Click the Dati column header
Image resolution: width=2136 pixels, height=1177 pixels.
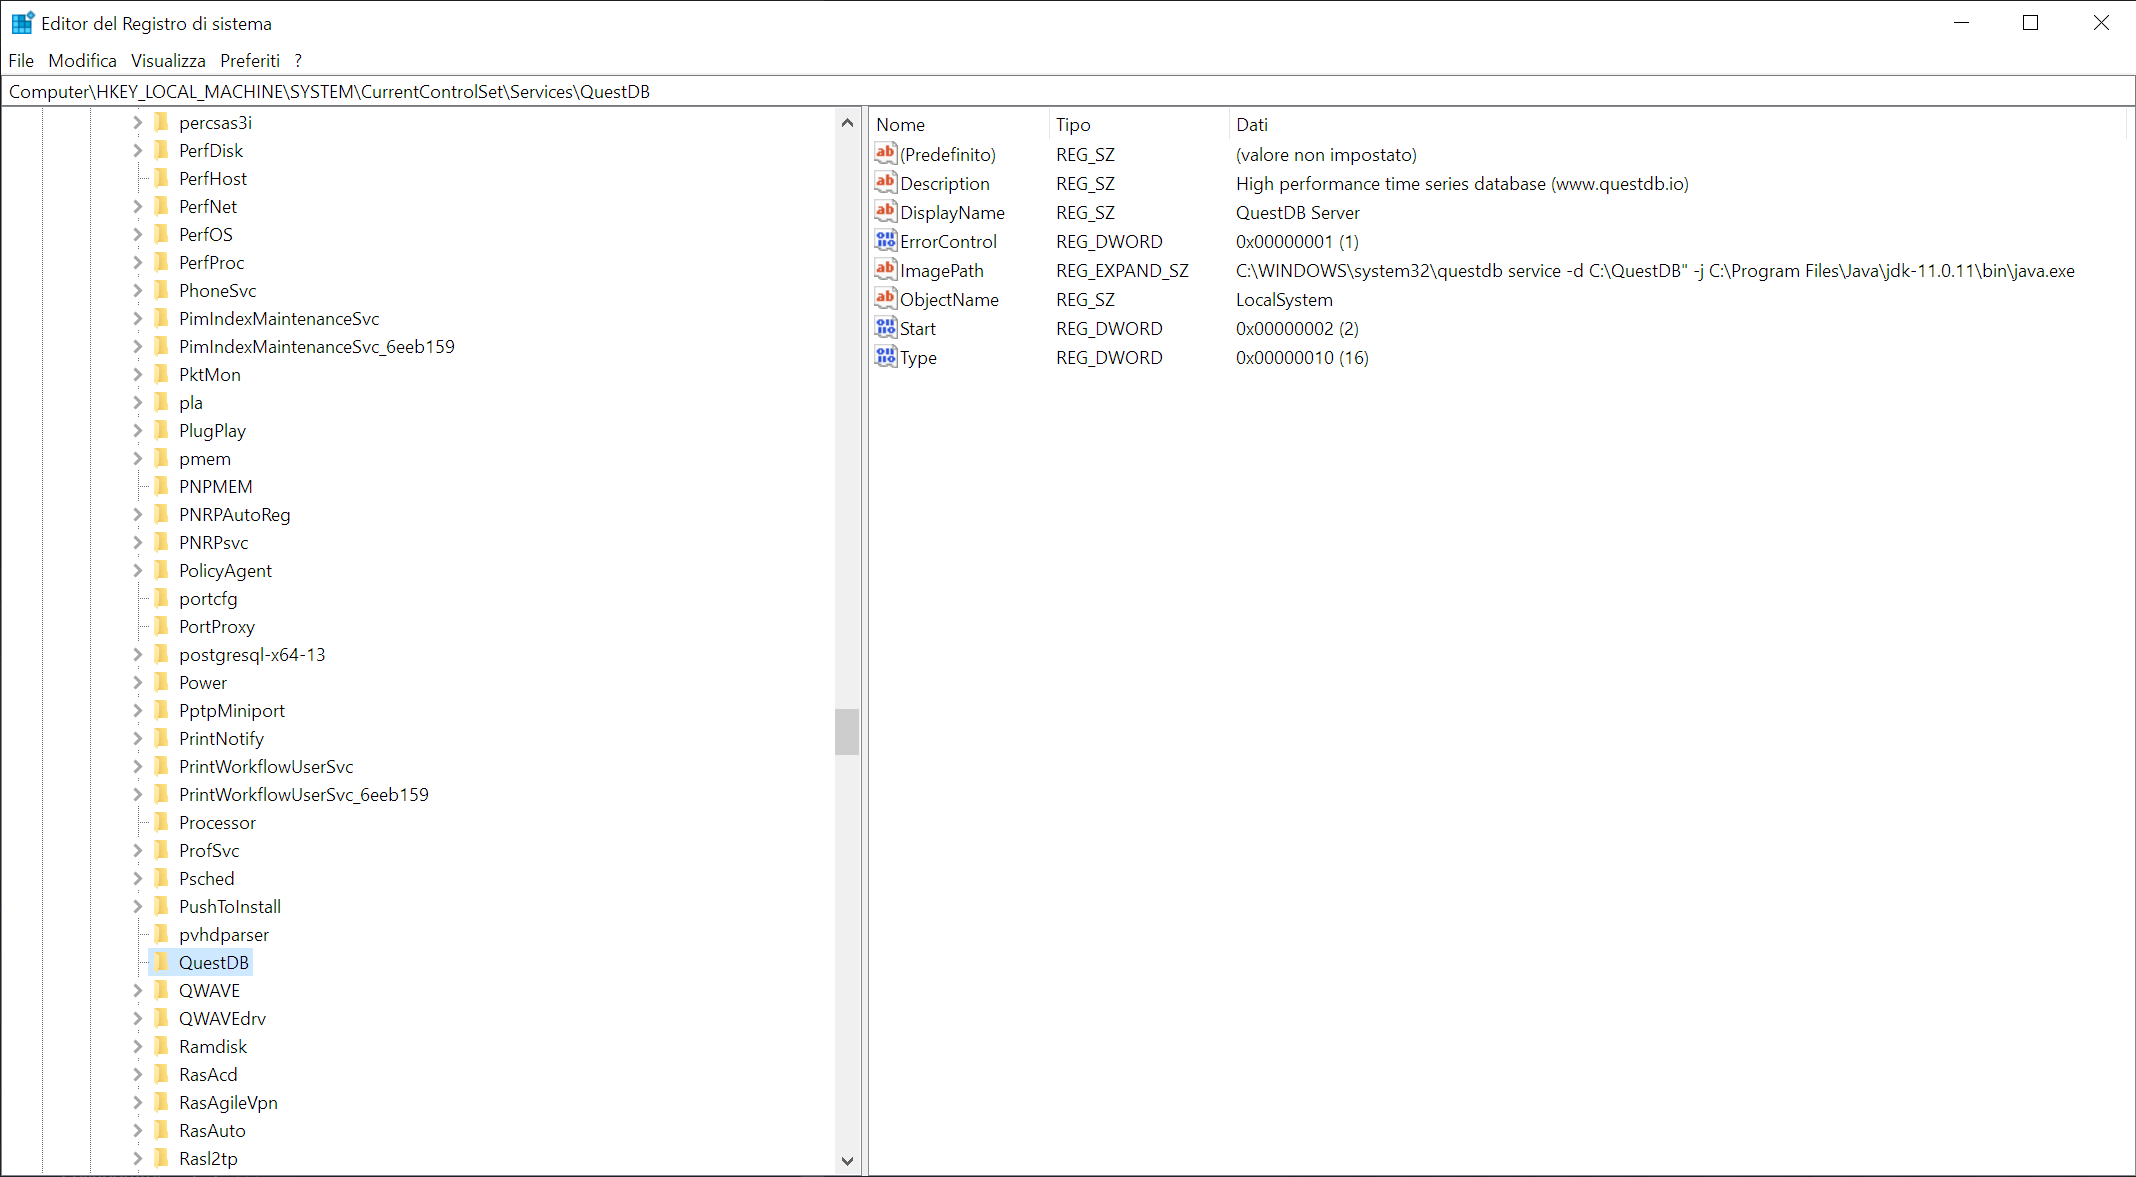(1252, 124)
